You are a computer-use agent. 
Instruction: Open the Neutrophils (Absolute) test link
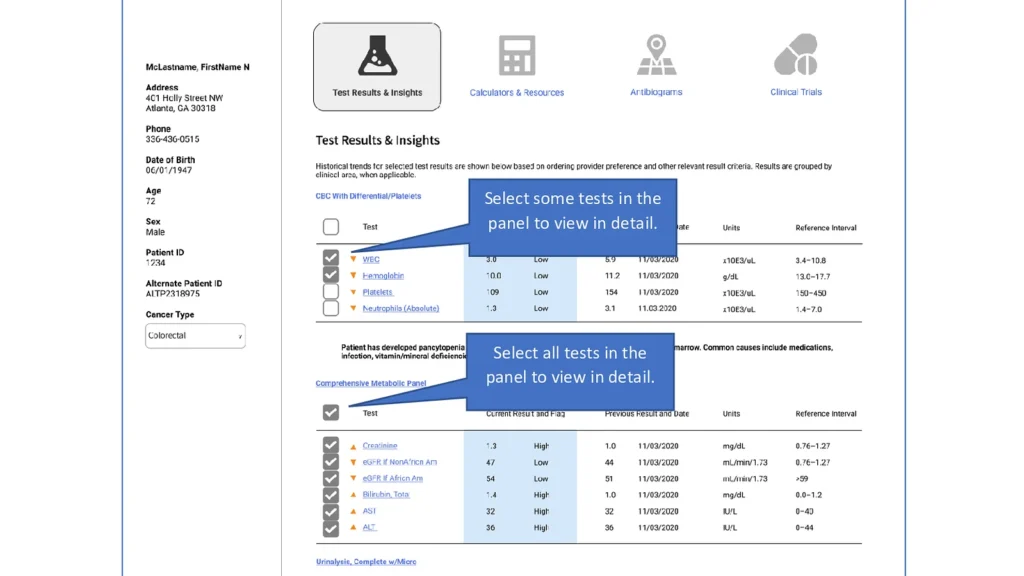(x=400, y=308)
